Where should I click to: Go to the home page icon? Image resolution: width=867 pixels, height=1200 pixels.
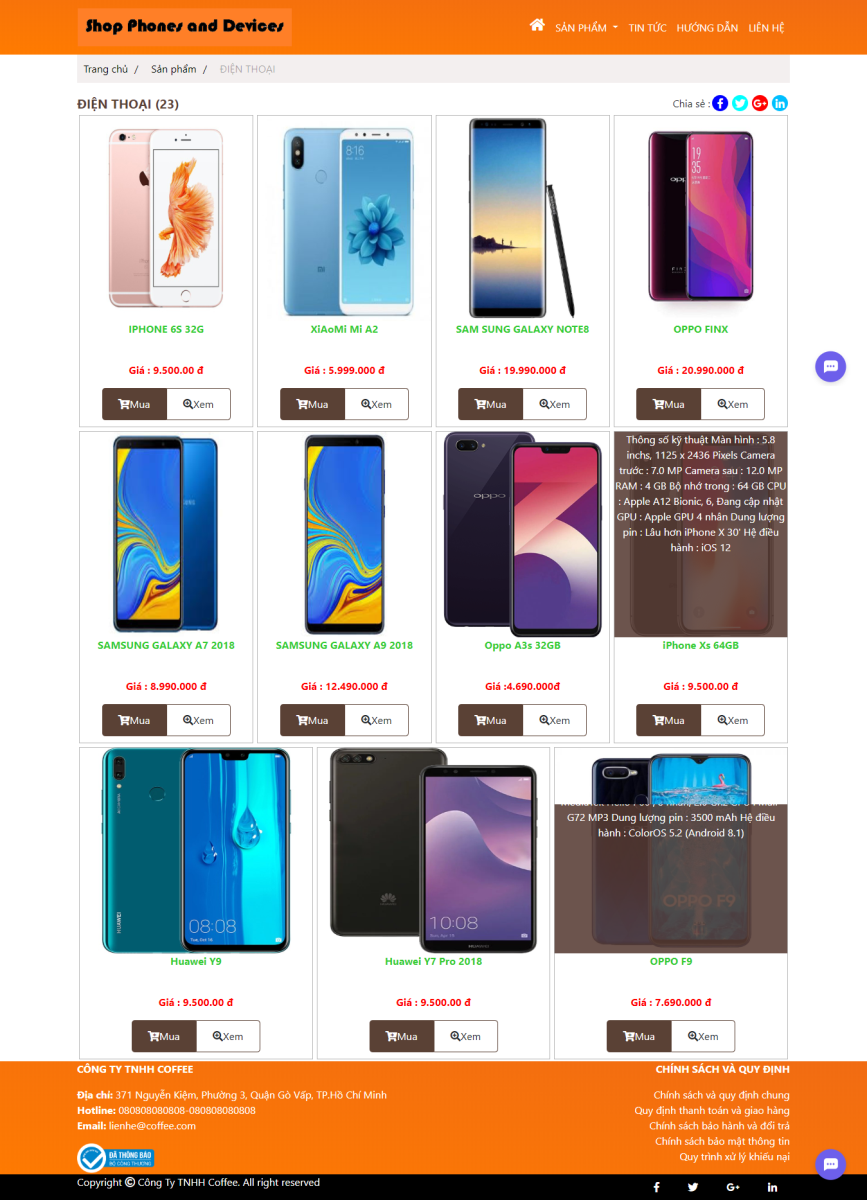tap(537, 25)
